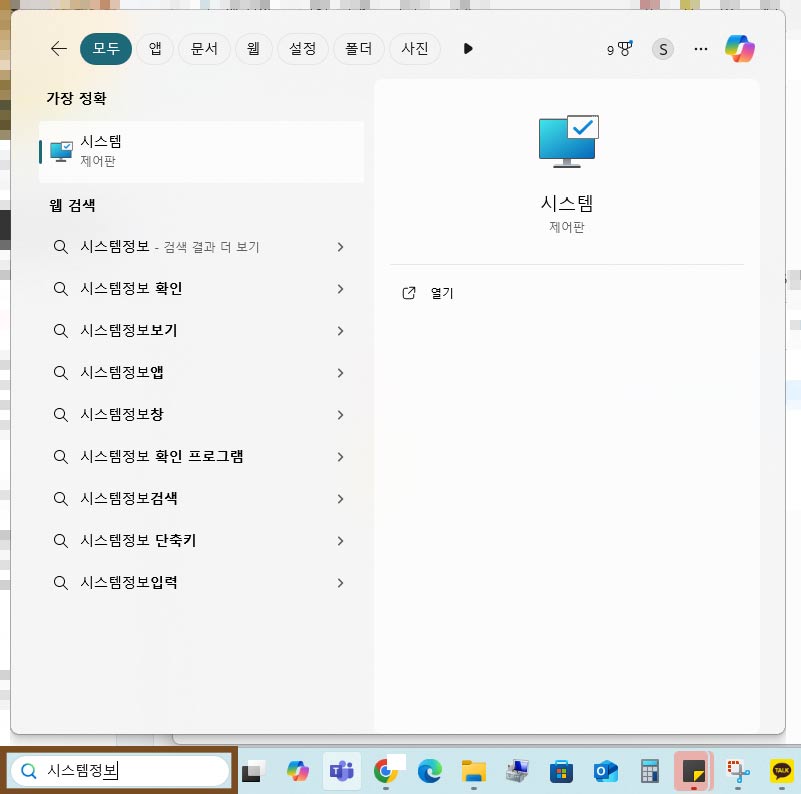The height and width of the screenshot is (794, 801).
Task: Expand the '시스템정보 단축키' suggestion chevron
Action: click(x=340, y=540)
